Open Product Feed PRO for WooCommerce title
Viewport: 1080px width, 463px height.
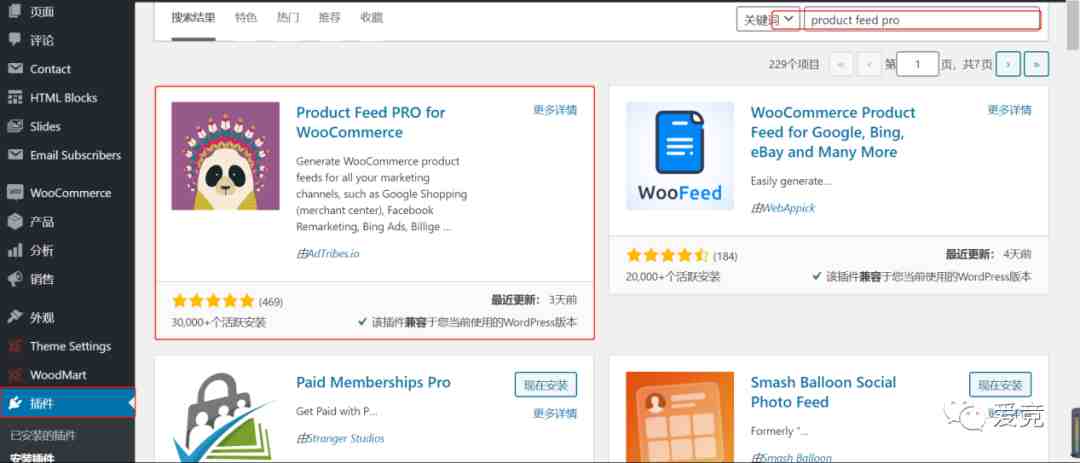371,122
